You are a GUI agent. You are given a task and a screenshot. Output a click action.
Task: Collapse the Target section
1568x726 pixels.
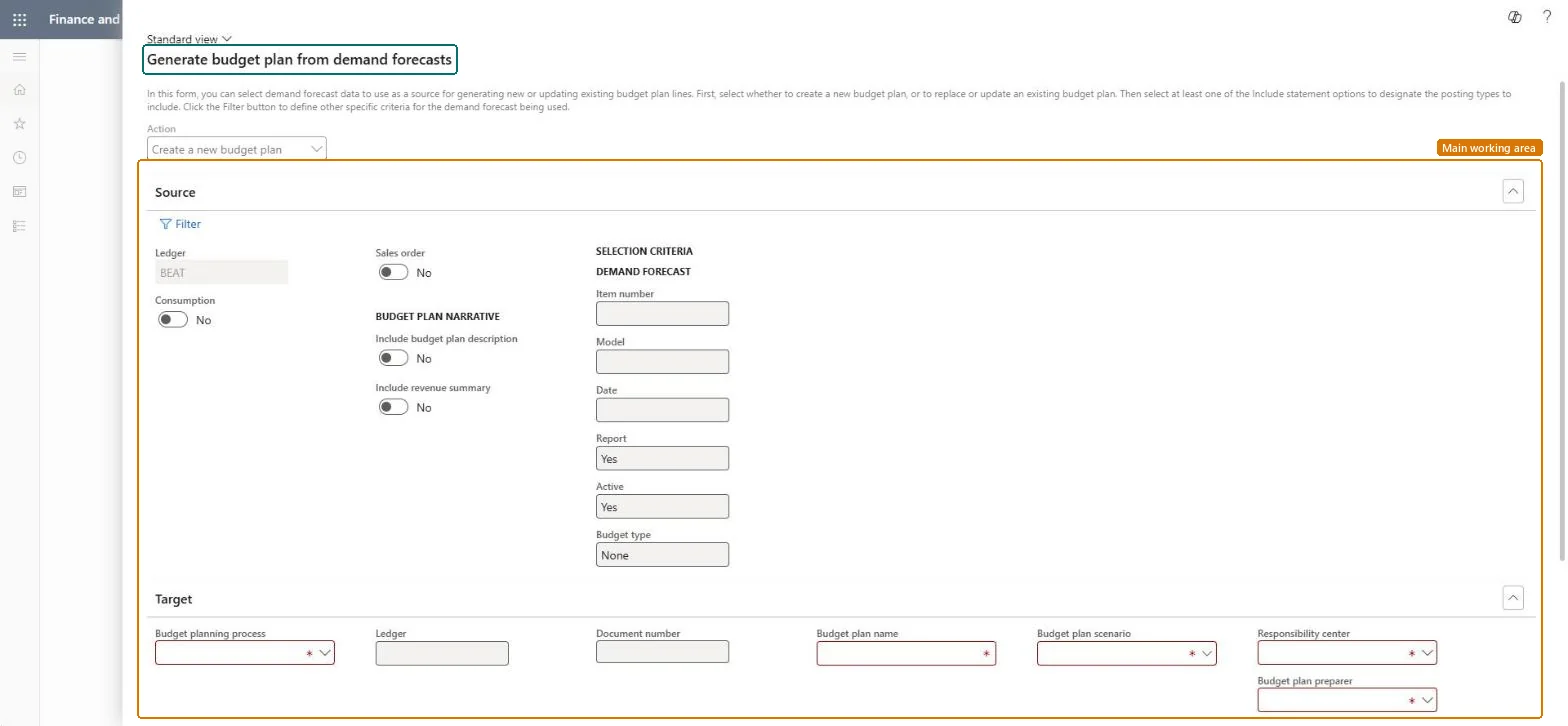click(x=1513, y=598)
